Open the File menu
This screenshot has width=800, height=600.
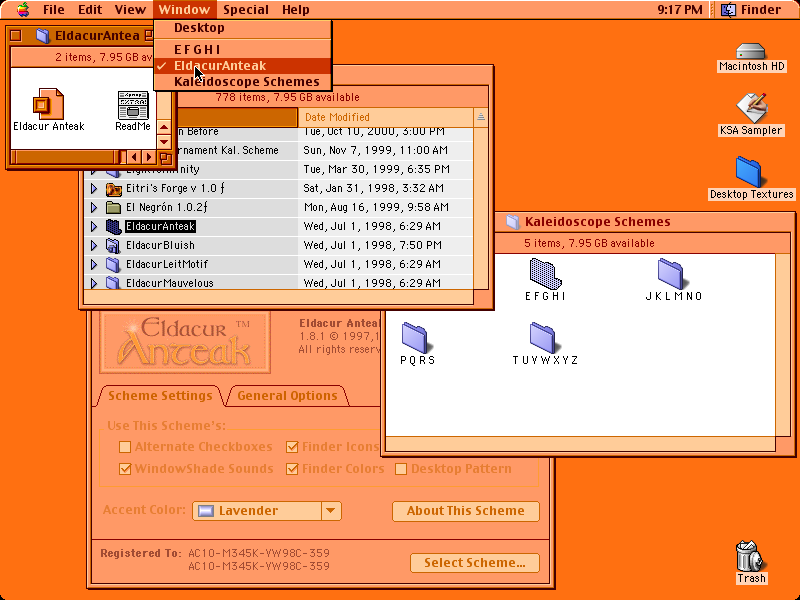coord(54,9)
